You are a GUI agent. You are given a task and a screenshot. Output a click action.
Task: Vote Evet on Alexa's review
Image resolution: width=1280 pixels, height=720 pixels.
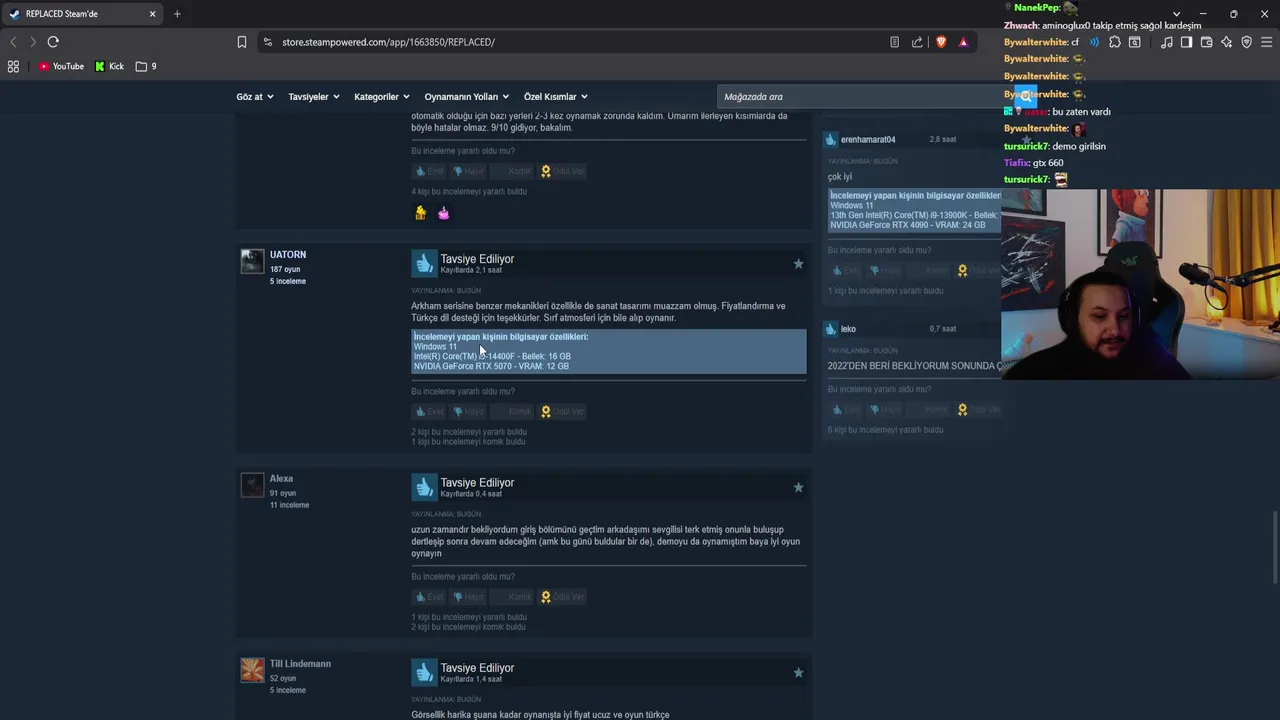pos(430,597)
